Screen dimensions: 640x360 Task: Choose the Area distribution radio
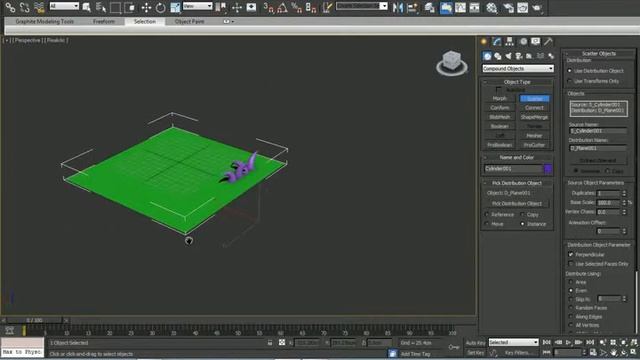coord(571,282)
